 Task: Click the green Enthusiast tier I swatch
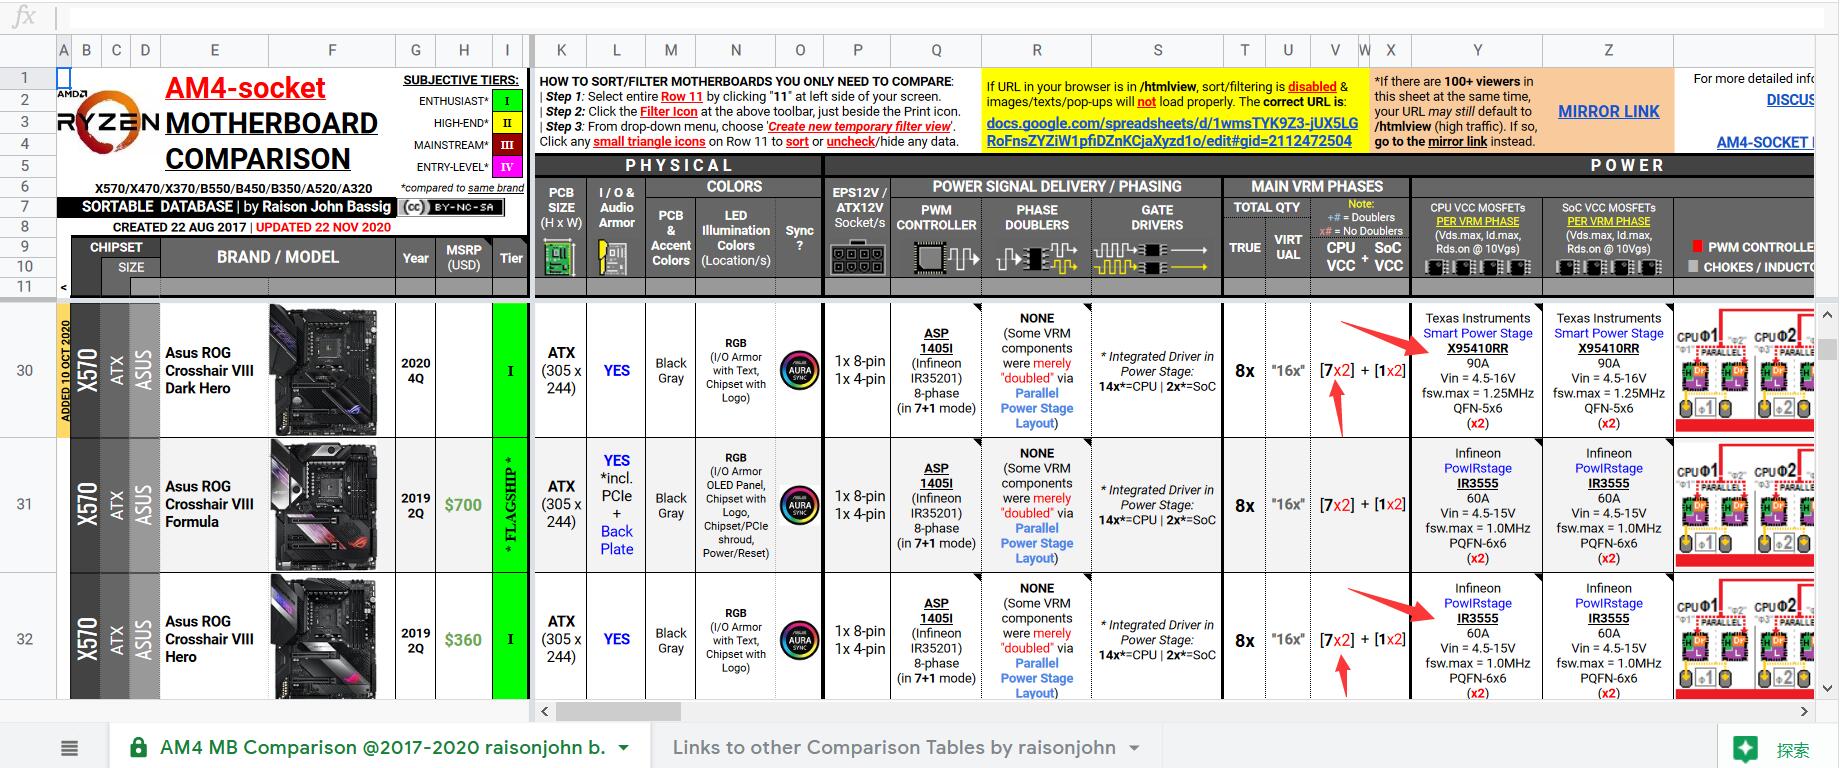(506, 101)
